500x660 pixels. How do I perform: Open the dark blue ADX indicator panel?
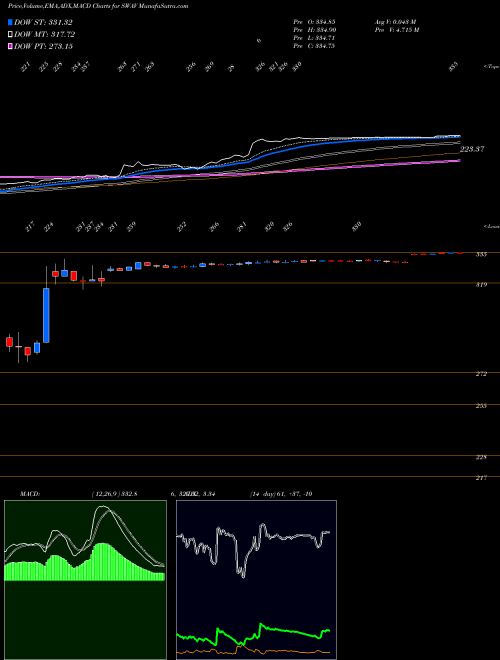click(x=256, y=580)
